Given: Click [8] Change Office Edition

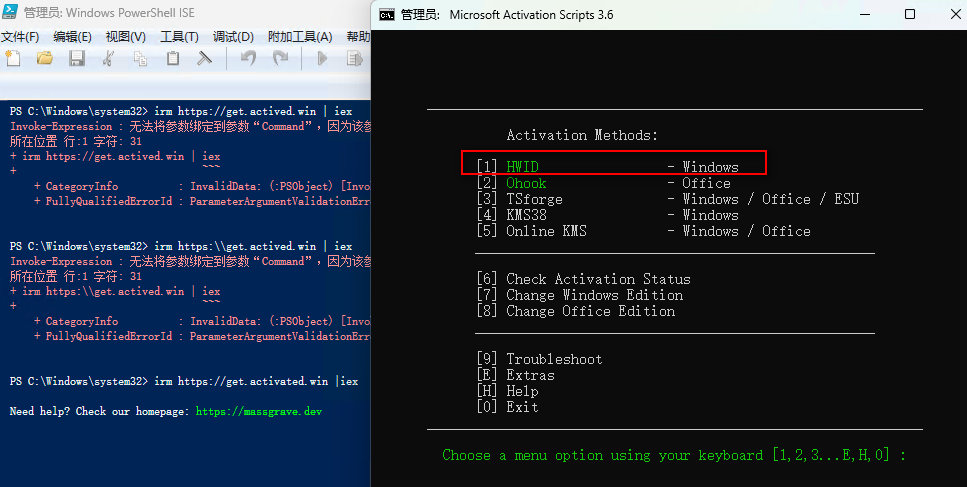Looking at the screenshot, I should 575,311.
